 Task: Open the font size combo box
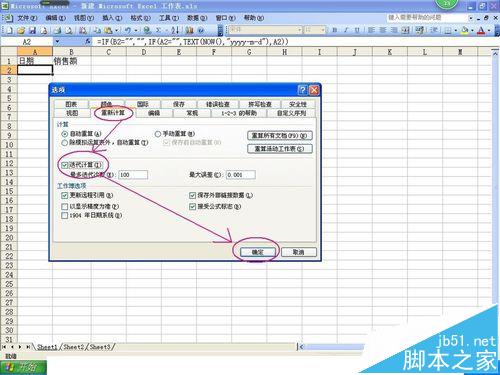(x=314, y=30)
